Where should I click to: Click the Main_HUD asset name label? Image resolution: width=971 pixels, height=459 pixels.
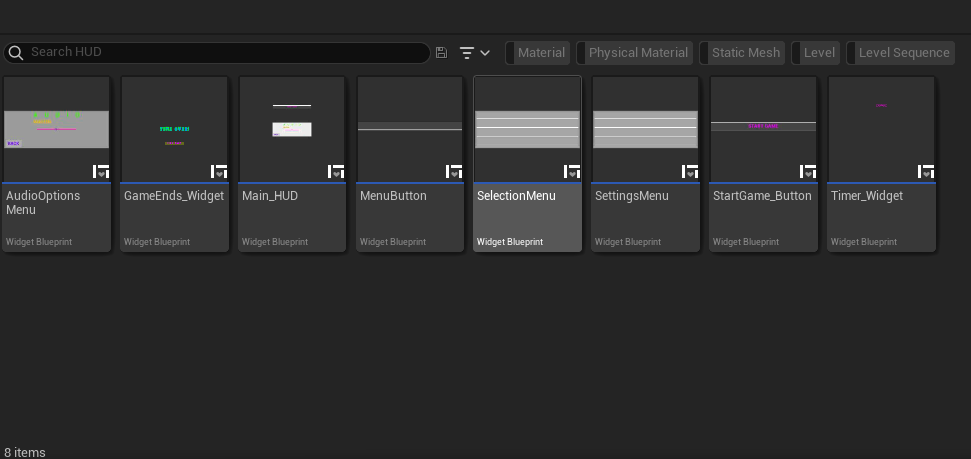tap(270, 196)
